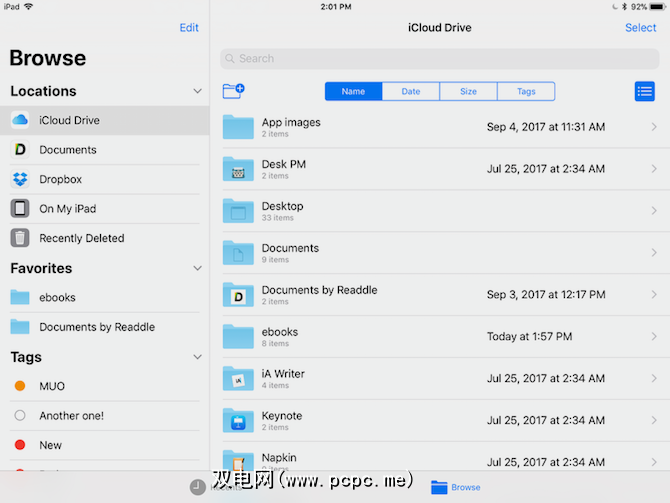The width and height of the screenshot is (670, 503).
Task: Tap the Wi-Fi status icon
Action: [28, 6]
